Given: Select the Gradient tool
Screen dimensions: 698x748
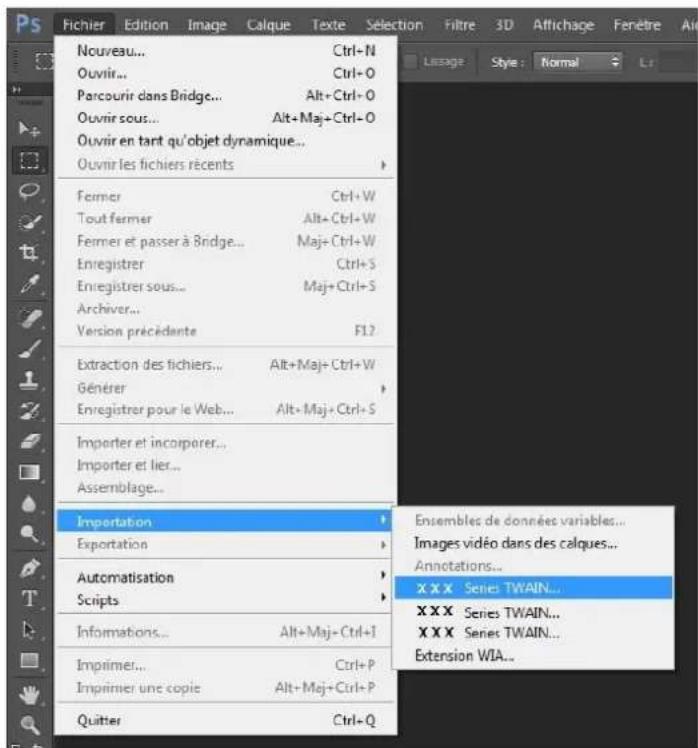Looking at the screenshot, I should tap(29, 472).
